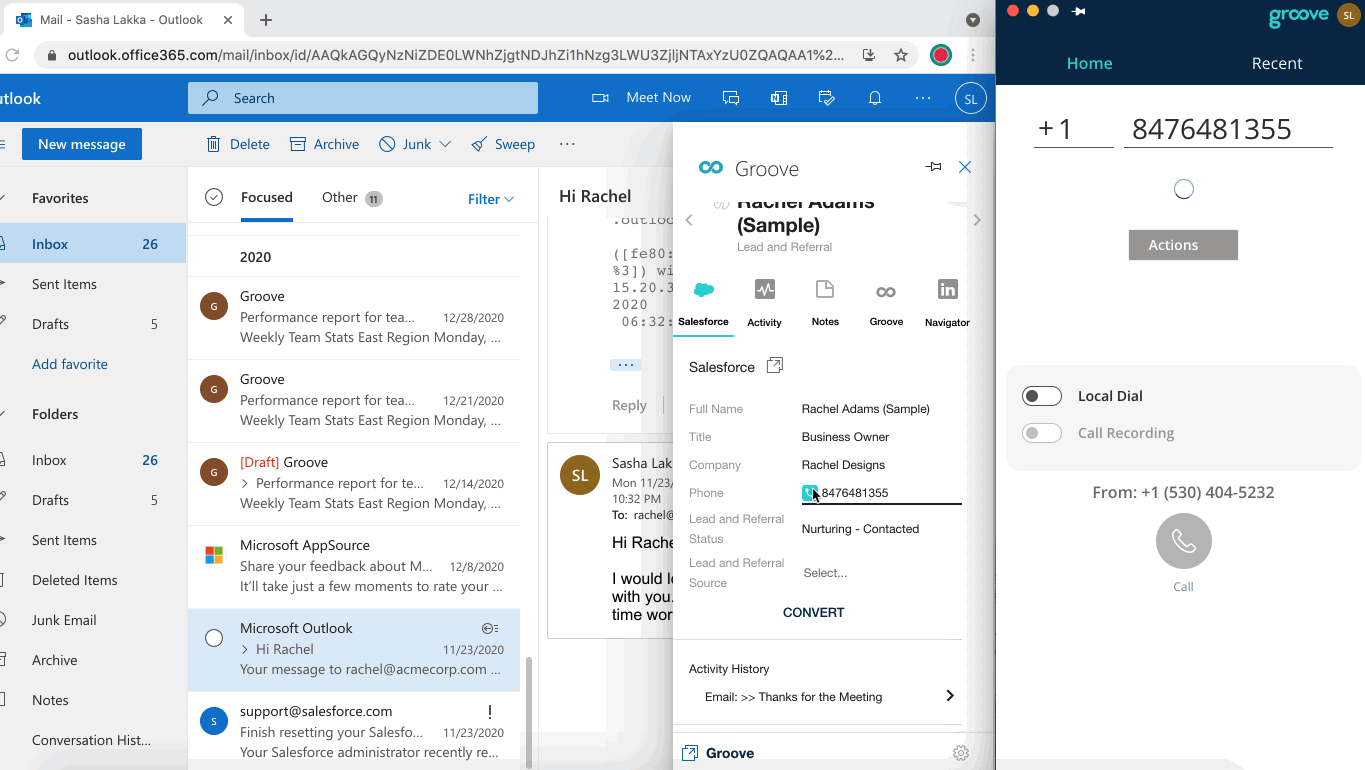Image resolution: width=1365 pixels, height=770 pixels.
Task: Open Deleted Items folder
Action: pyautogui.click(x=74, y=580)
